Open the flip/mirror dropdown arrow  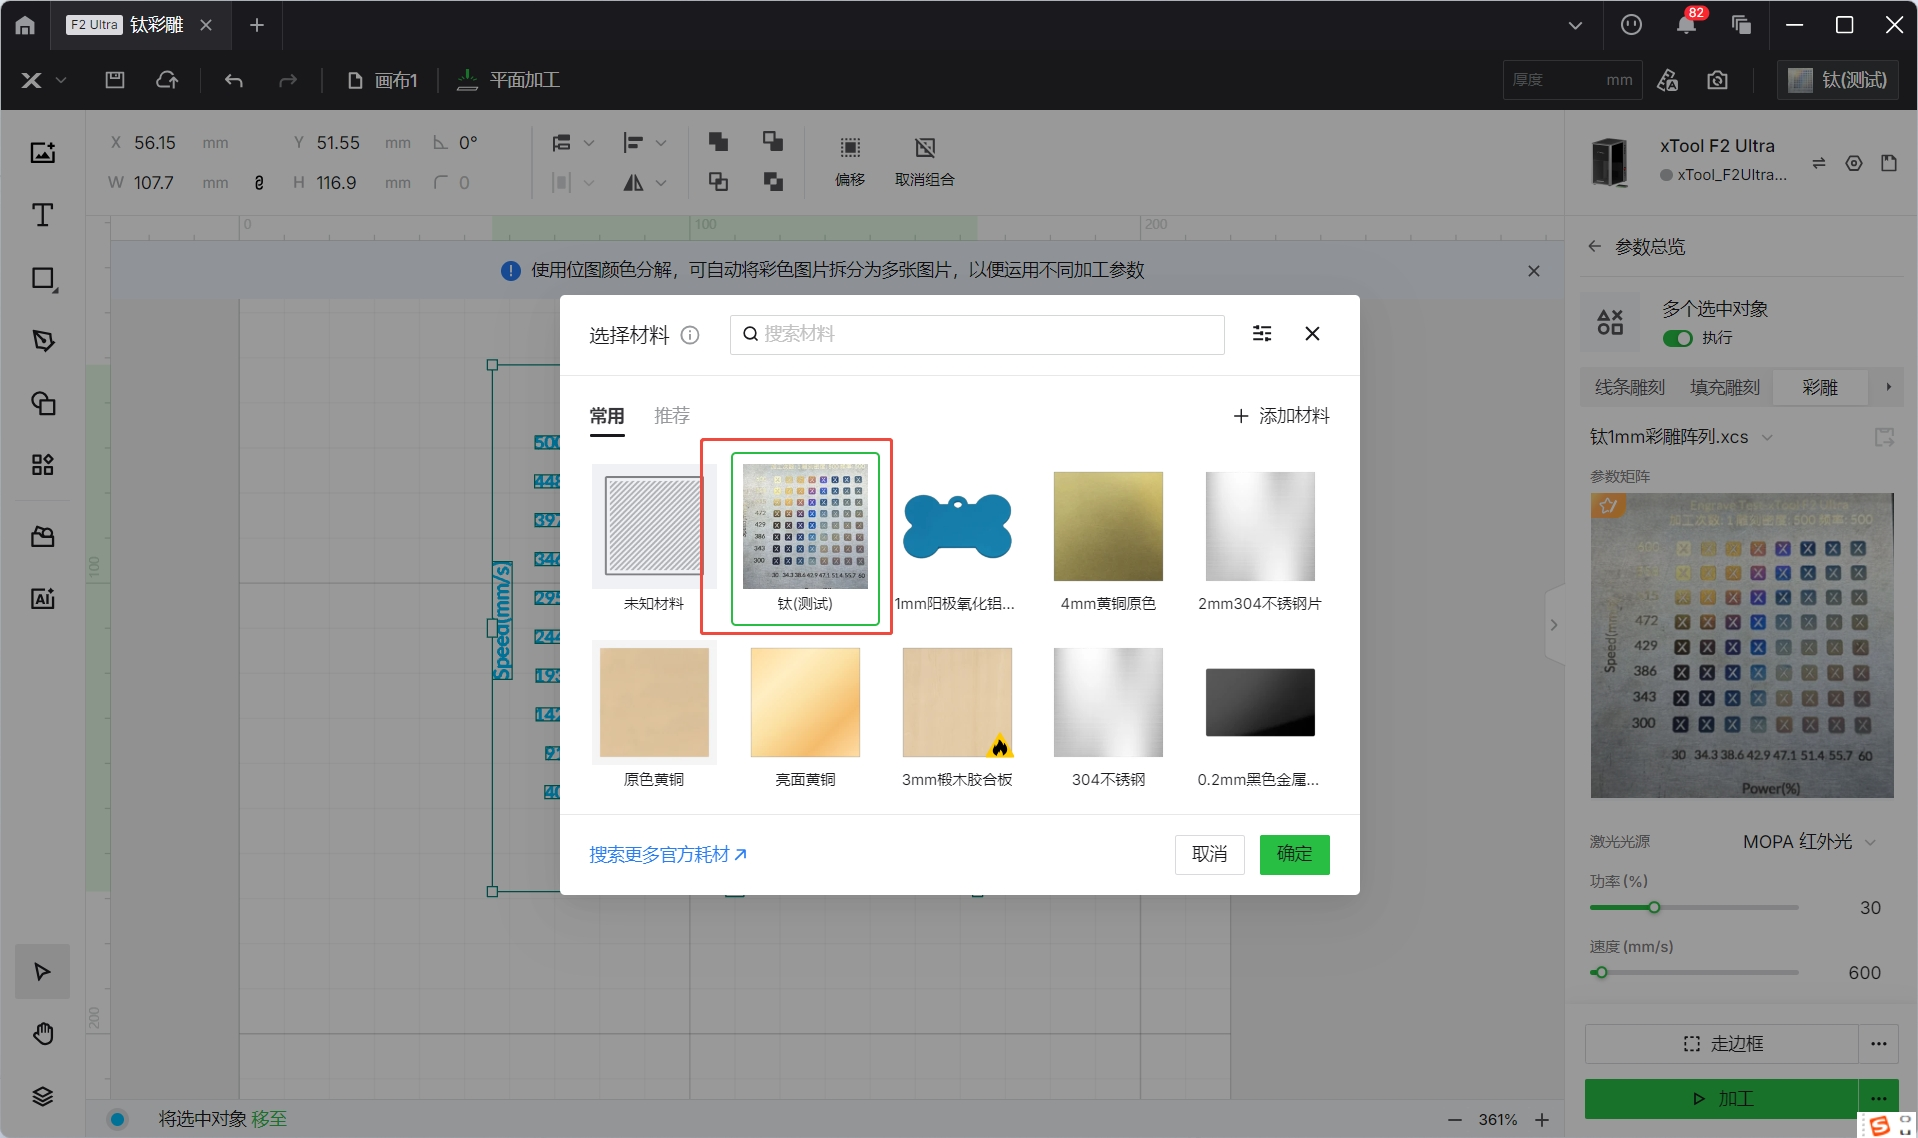tap(661, 183)
